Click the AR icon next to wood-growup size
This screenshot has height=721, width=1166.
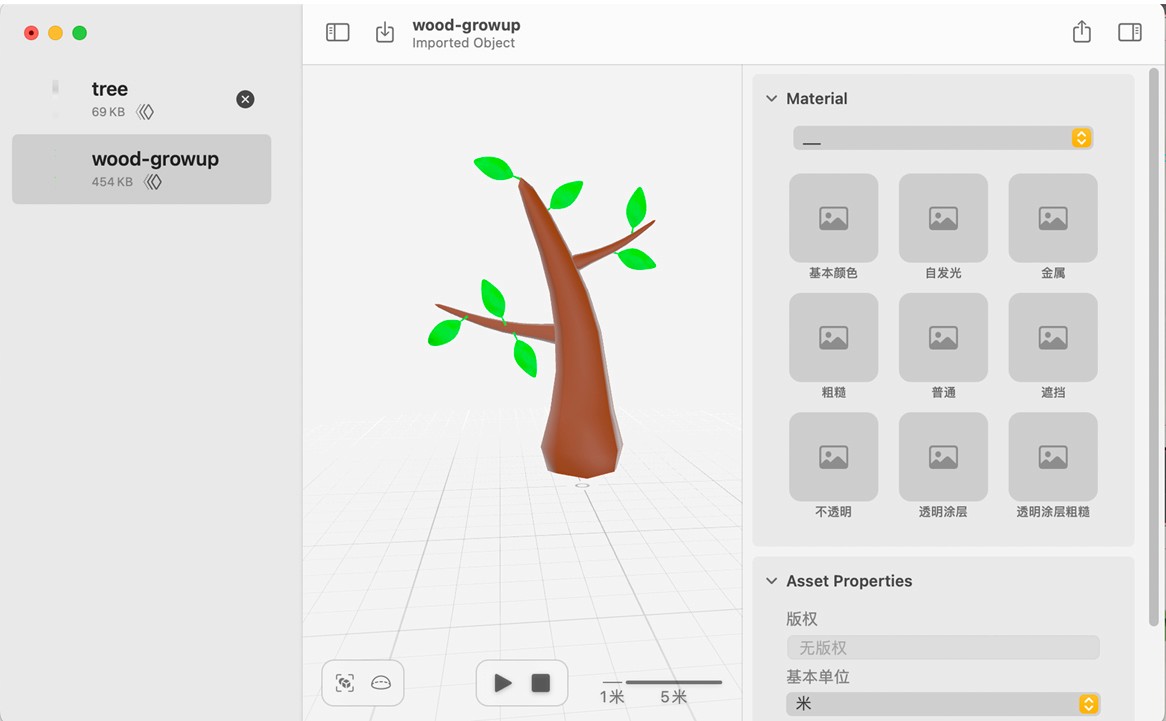pos(152,182)
